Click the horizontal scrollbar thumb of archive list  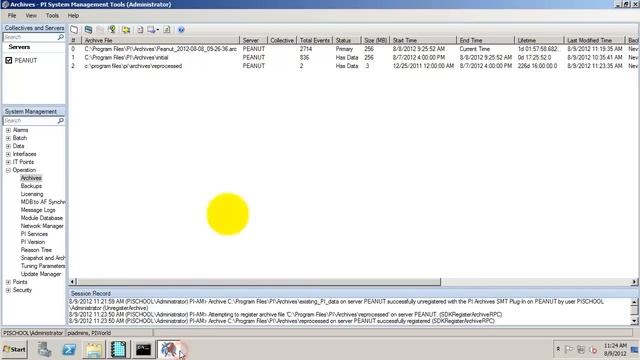click(x=259, y=282)
